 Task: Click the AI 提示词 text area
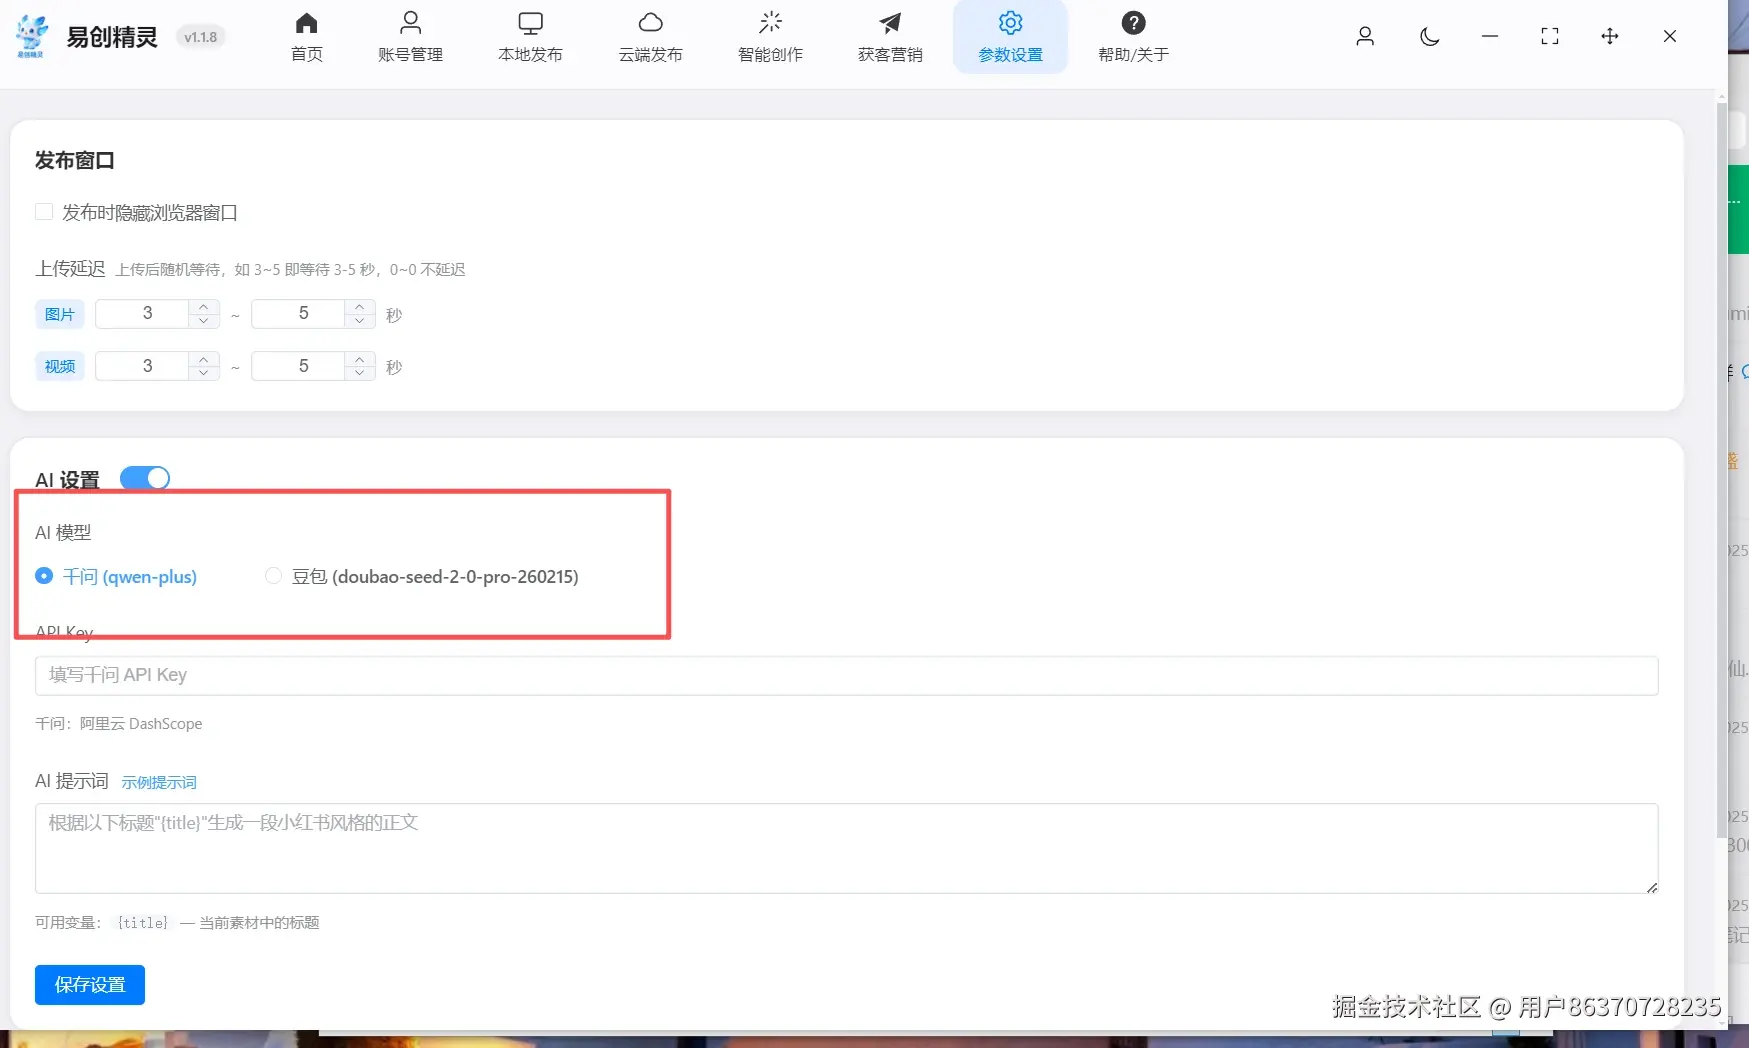click(x=846, y=848)
